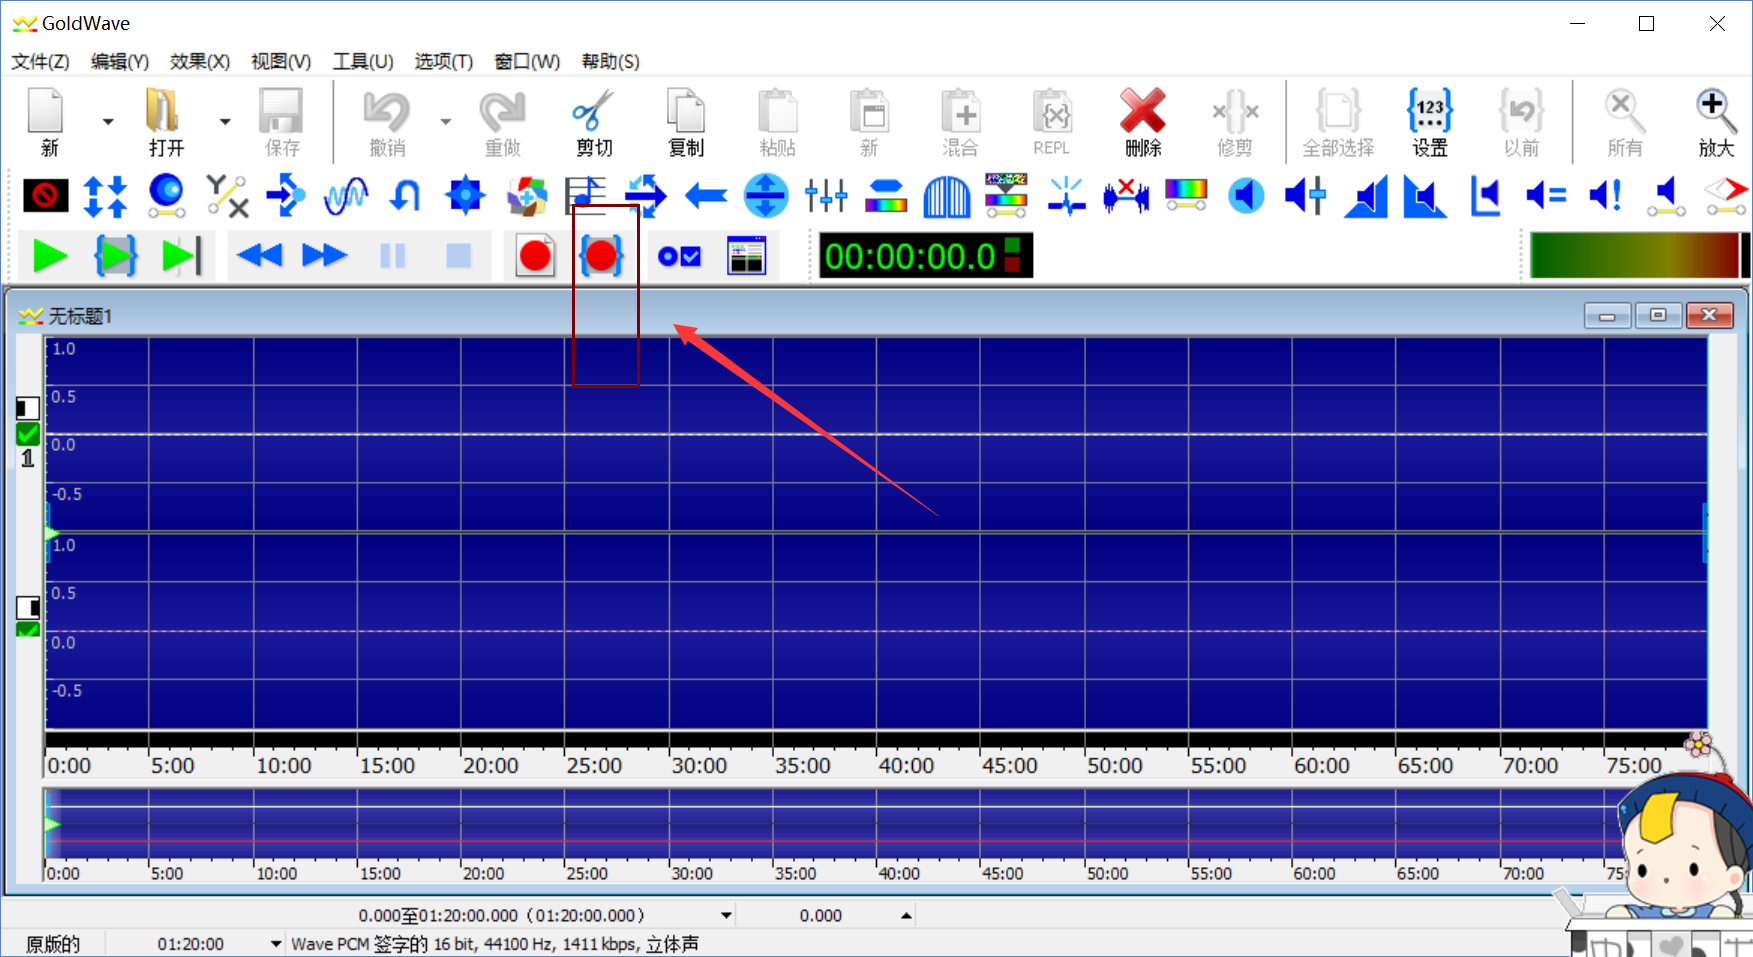
Task: Click the 剪切 scissors icon
Action: 594,122
